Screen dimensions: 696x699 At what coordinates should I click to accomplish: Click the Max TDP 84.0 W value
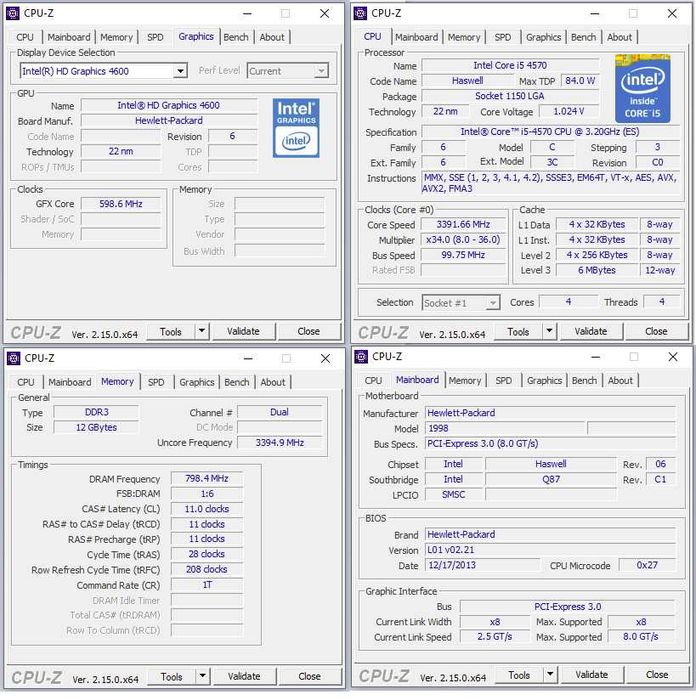580,81
